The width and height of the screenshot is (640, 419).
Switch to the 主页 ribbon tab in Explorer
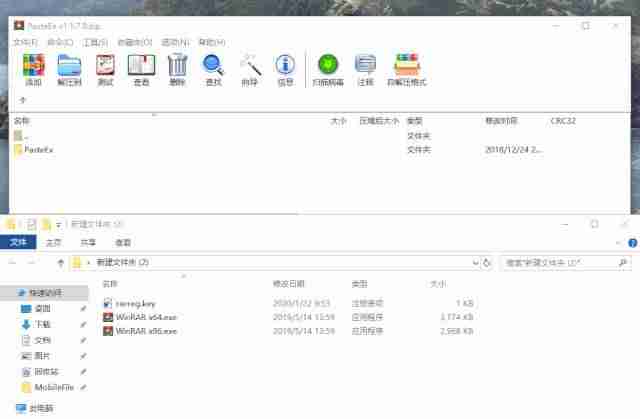tap(53, 243)
